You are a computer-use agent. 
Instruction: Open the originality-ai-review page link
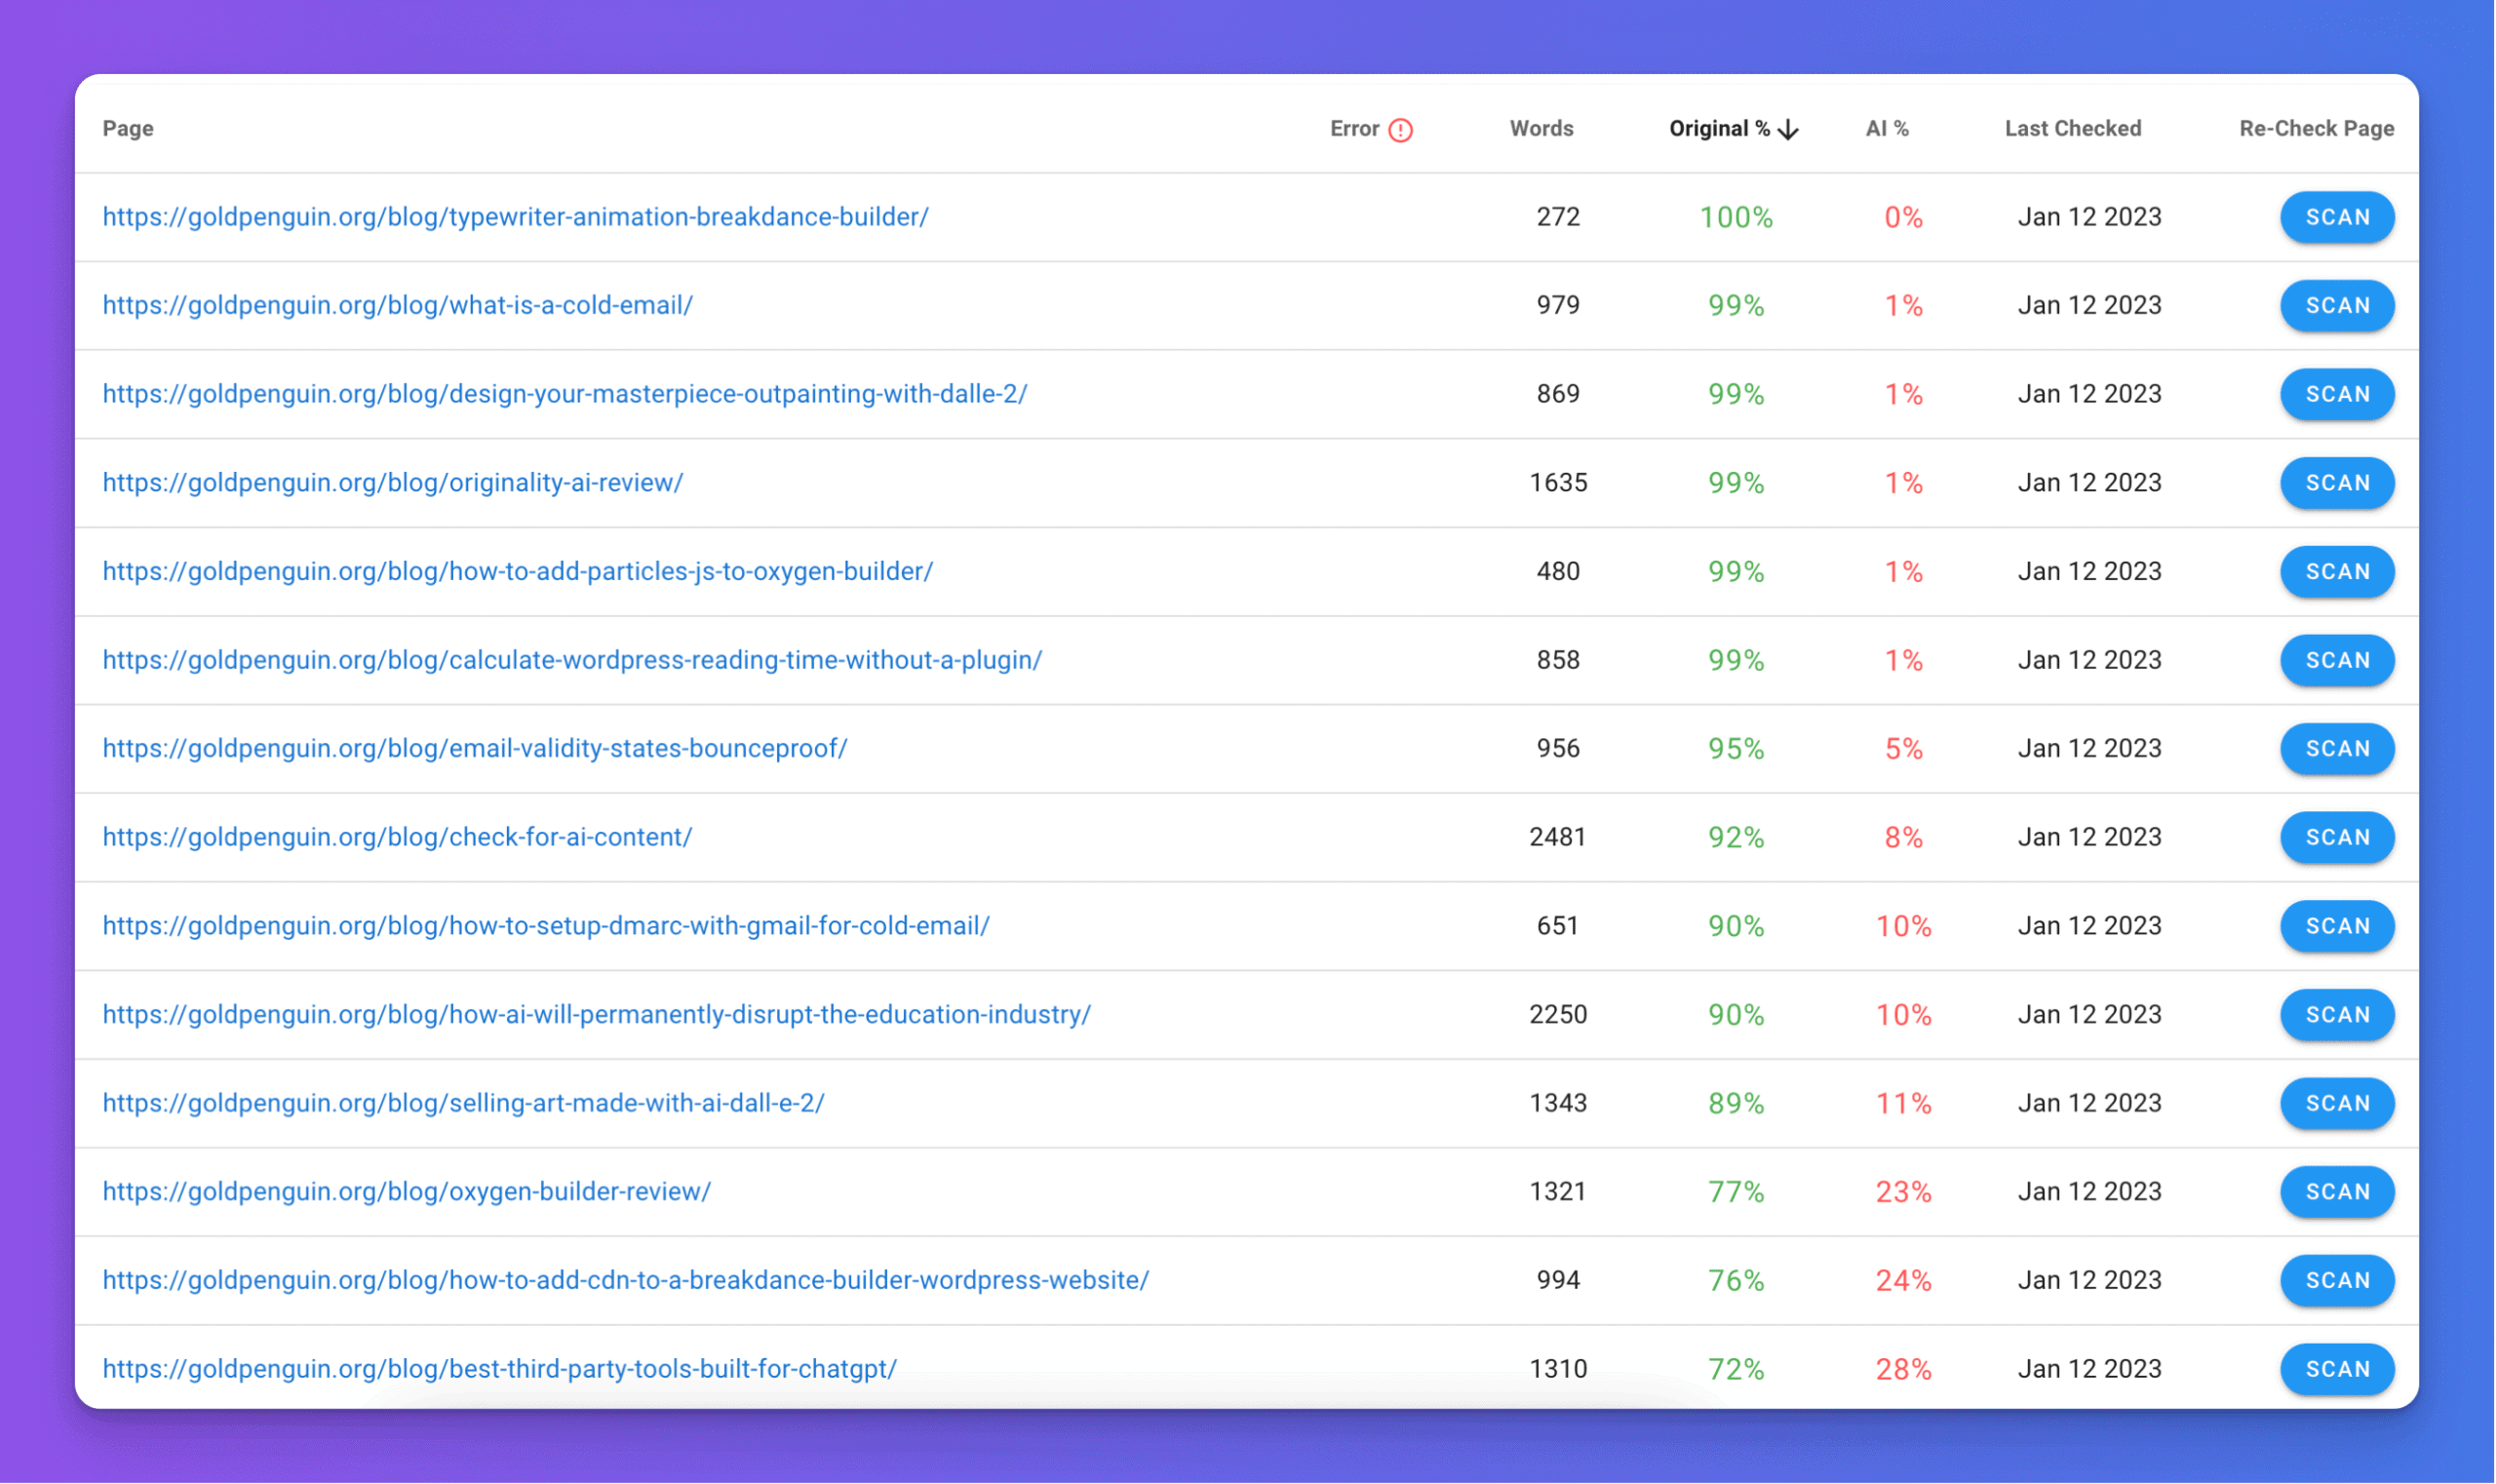click(392, 483)
